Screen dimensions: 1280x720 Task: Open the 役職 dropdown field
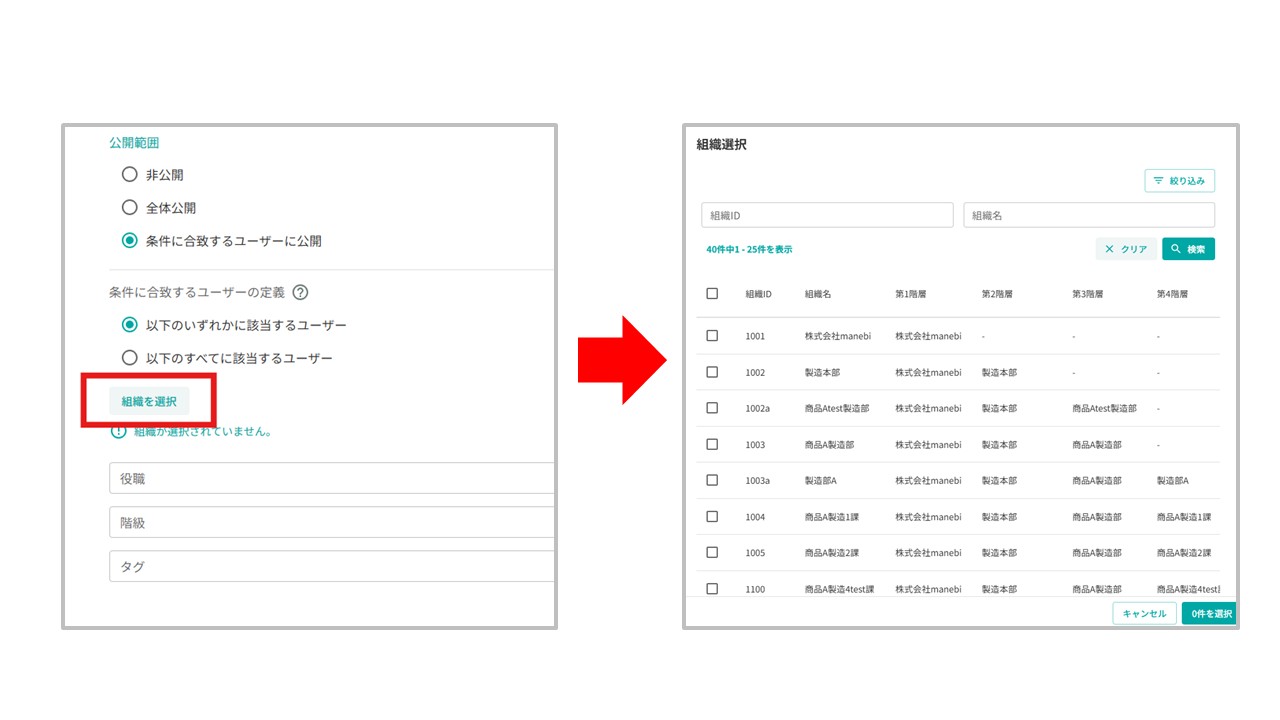tap(331, 479)
